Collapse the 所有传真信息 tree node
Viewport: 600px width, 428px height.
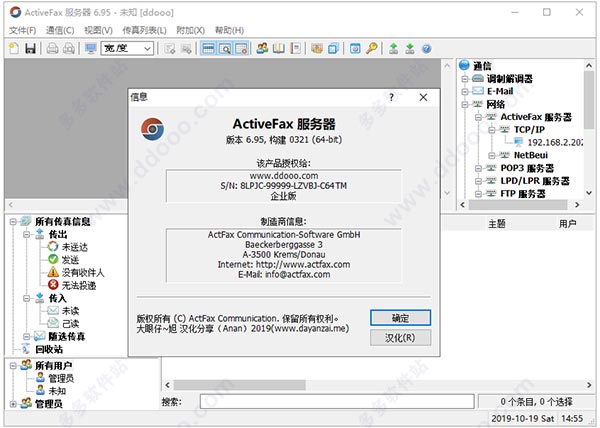(13, 221)
